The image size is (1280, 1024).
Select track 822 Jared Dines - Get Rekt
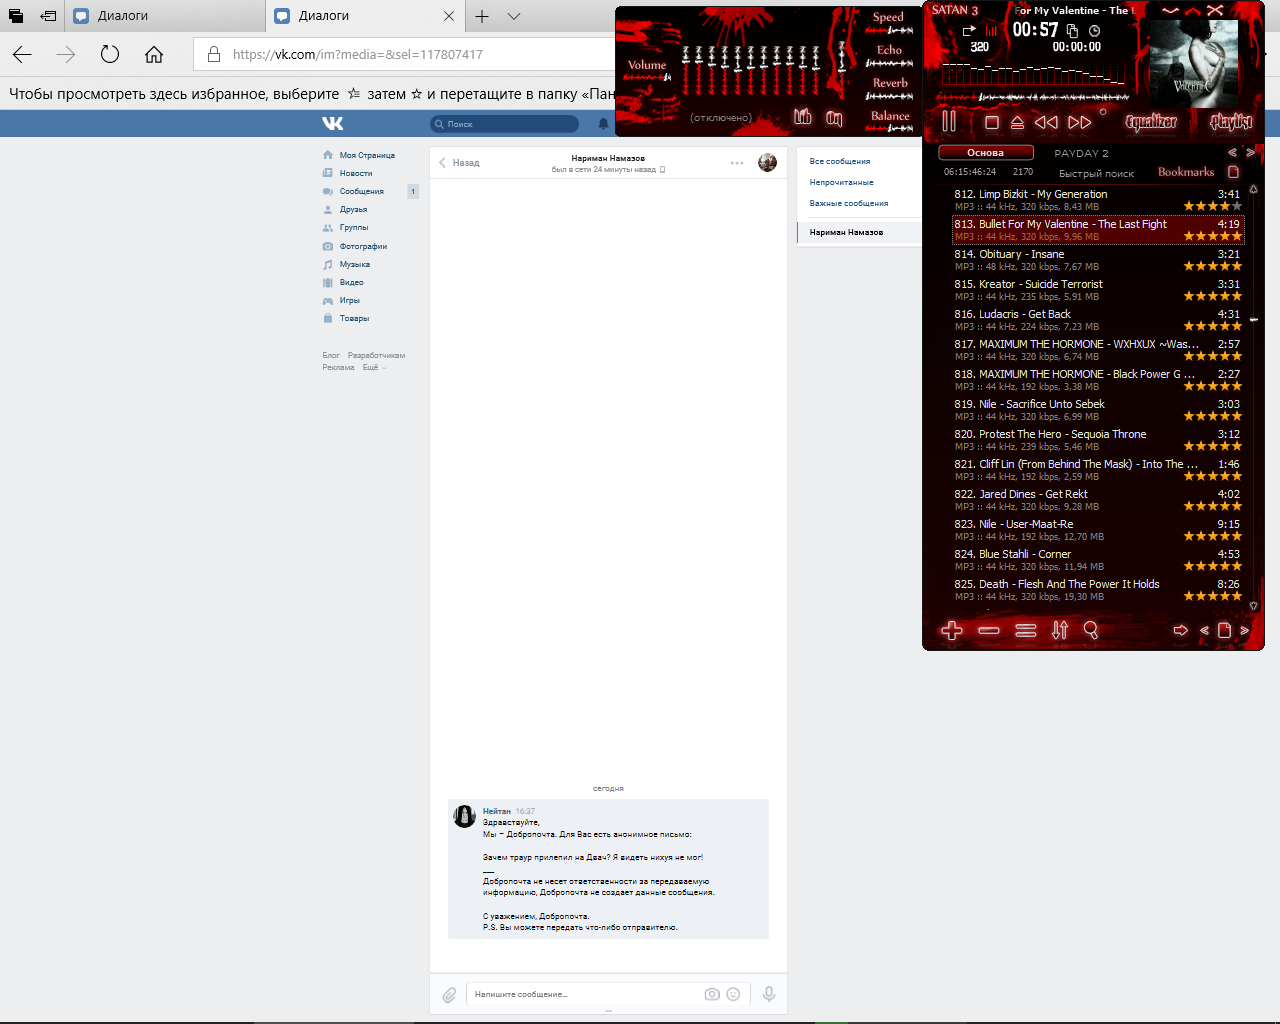coord(1097,500)
